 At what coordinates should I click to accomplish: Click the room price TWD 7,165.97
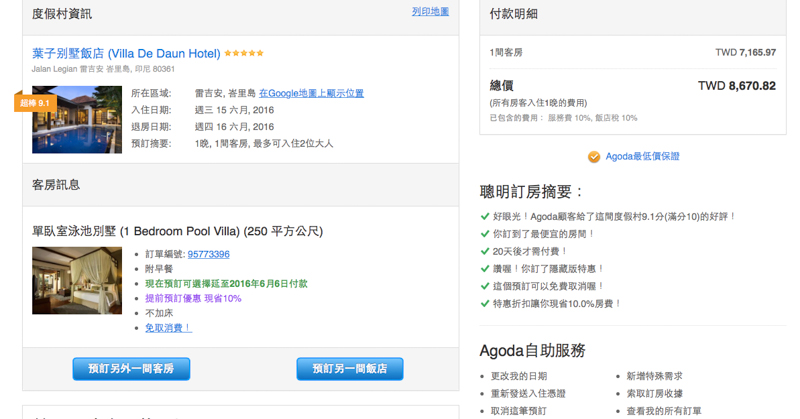[745, 53]
